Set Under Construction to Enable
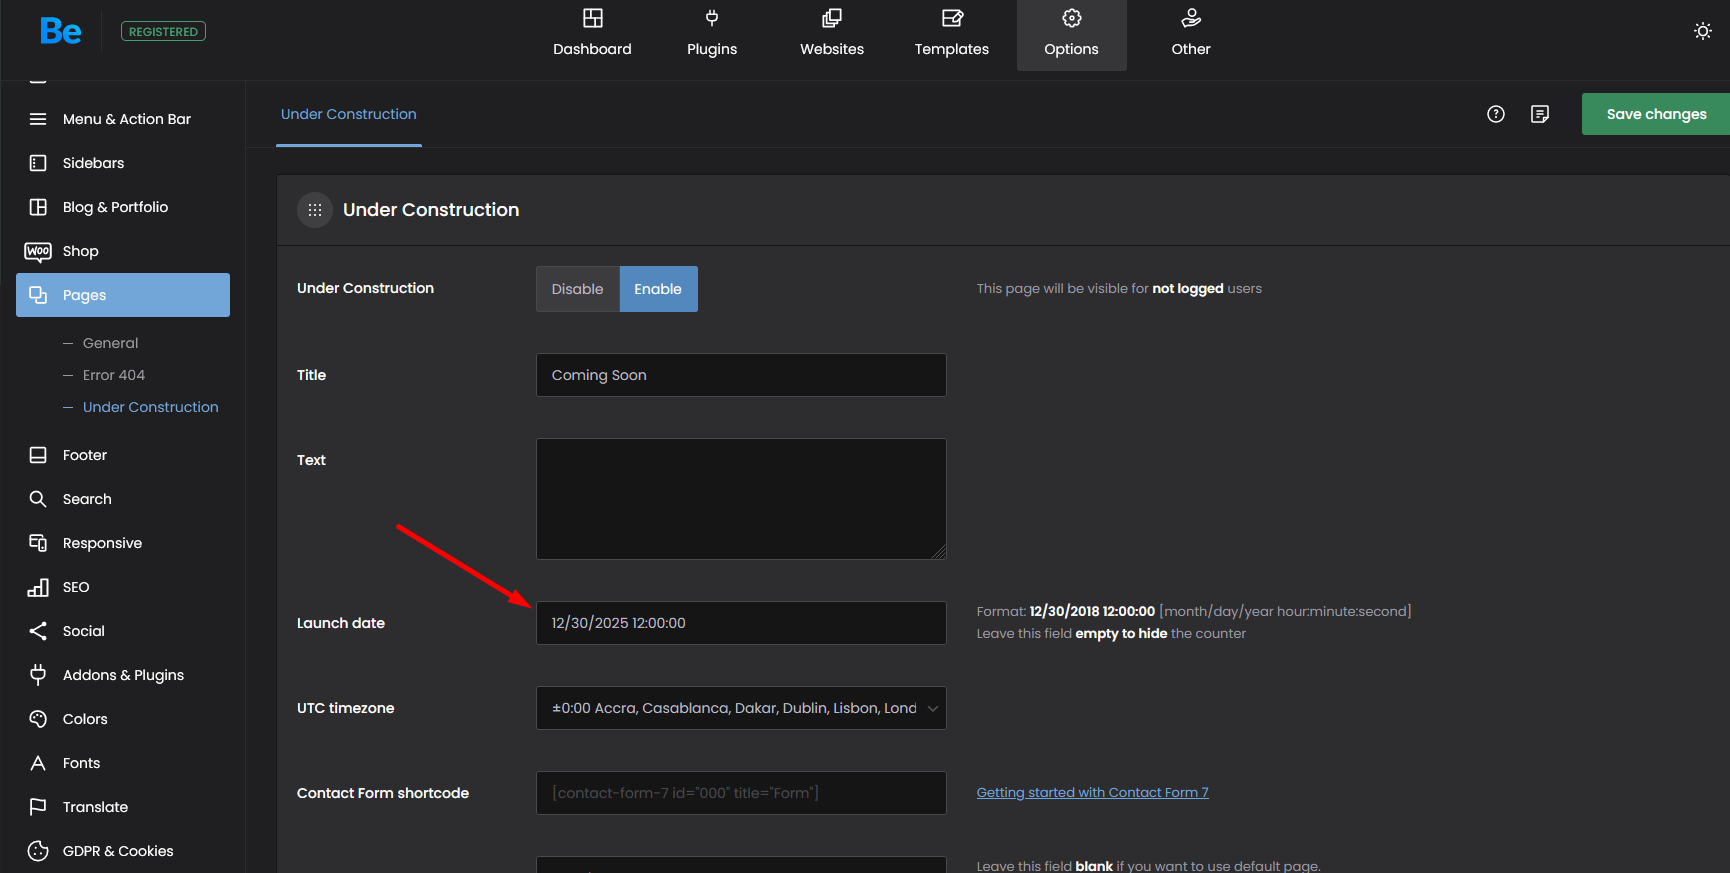1730x873 pixels. point(658,289)
